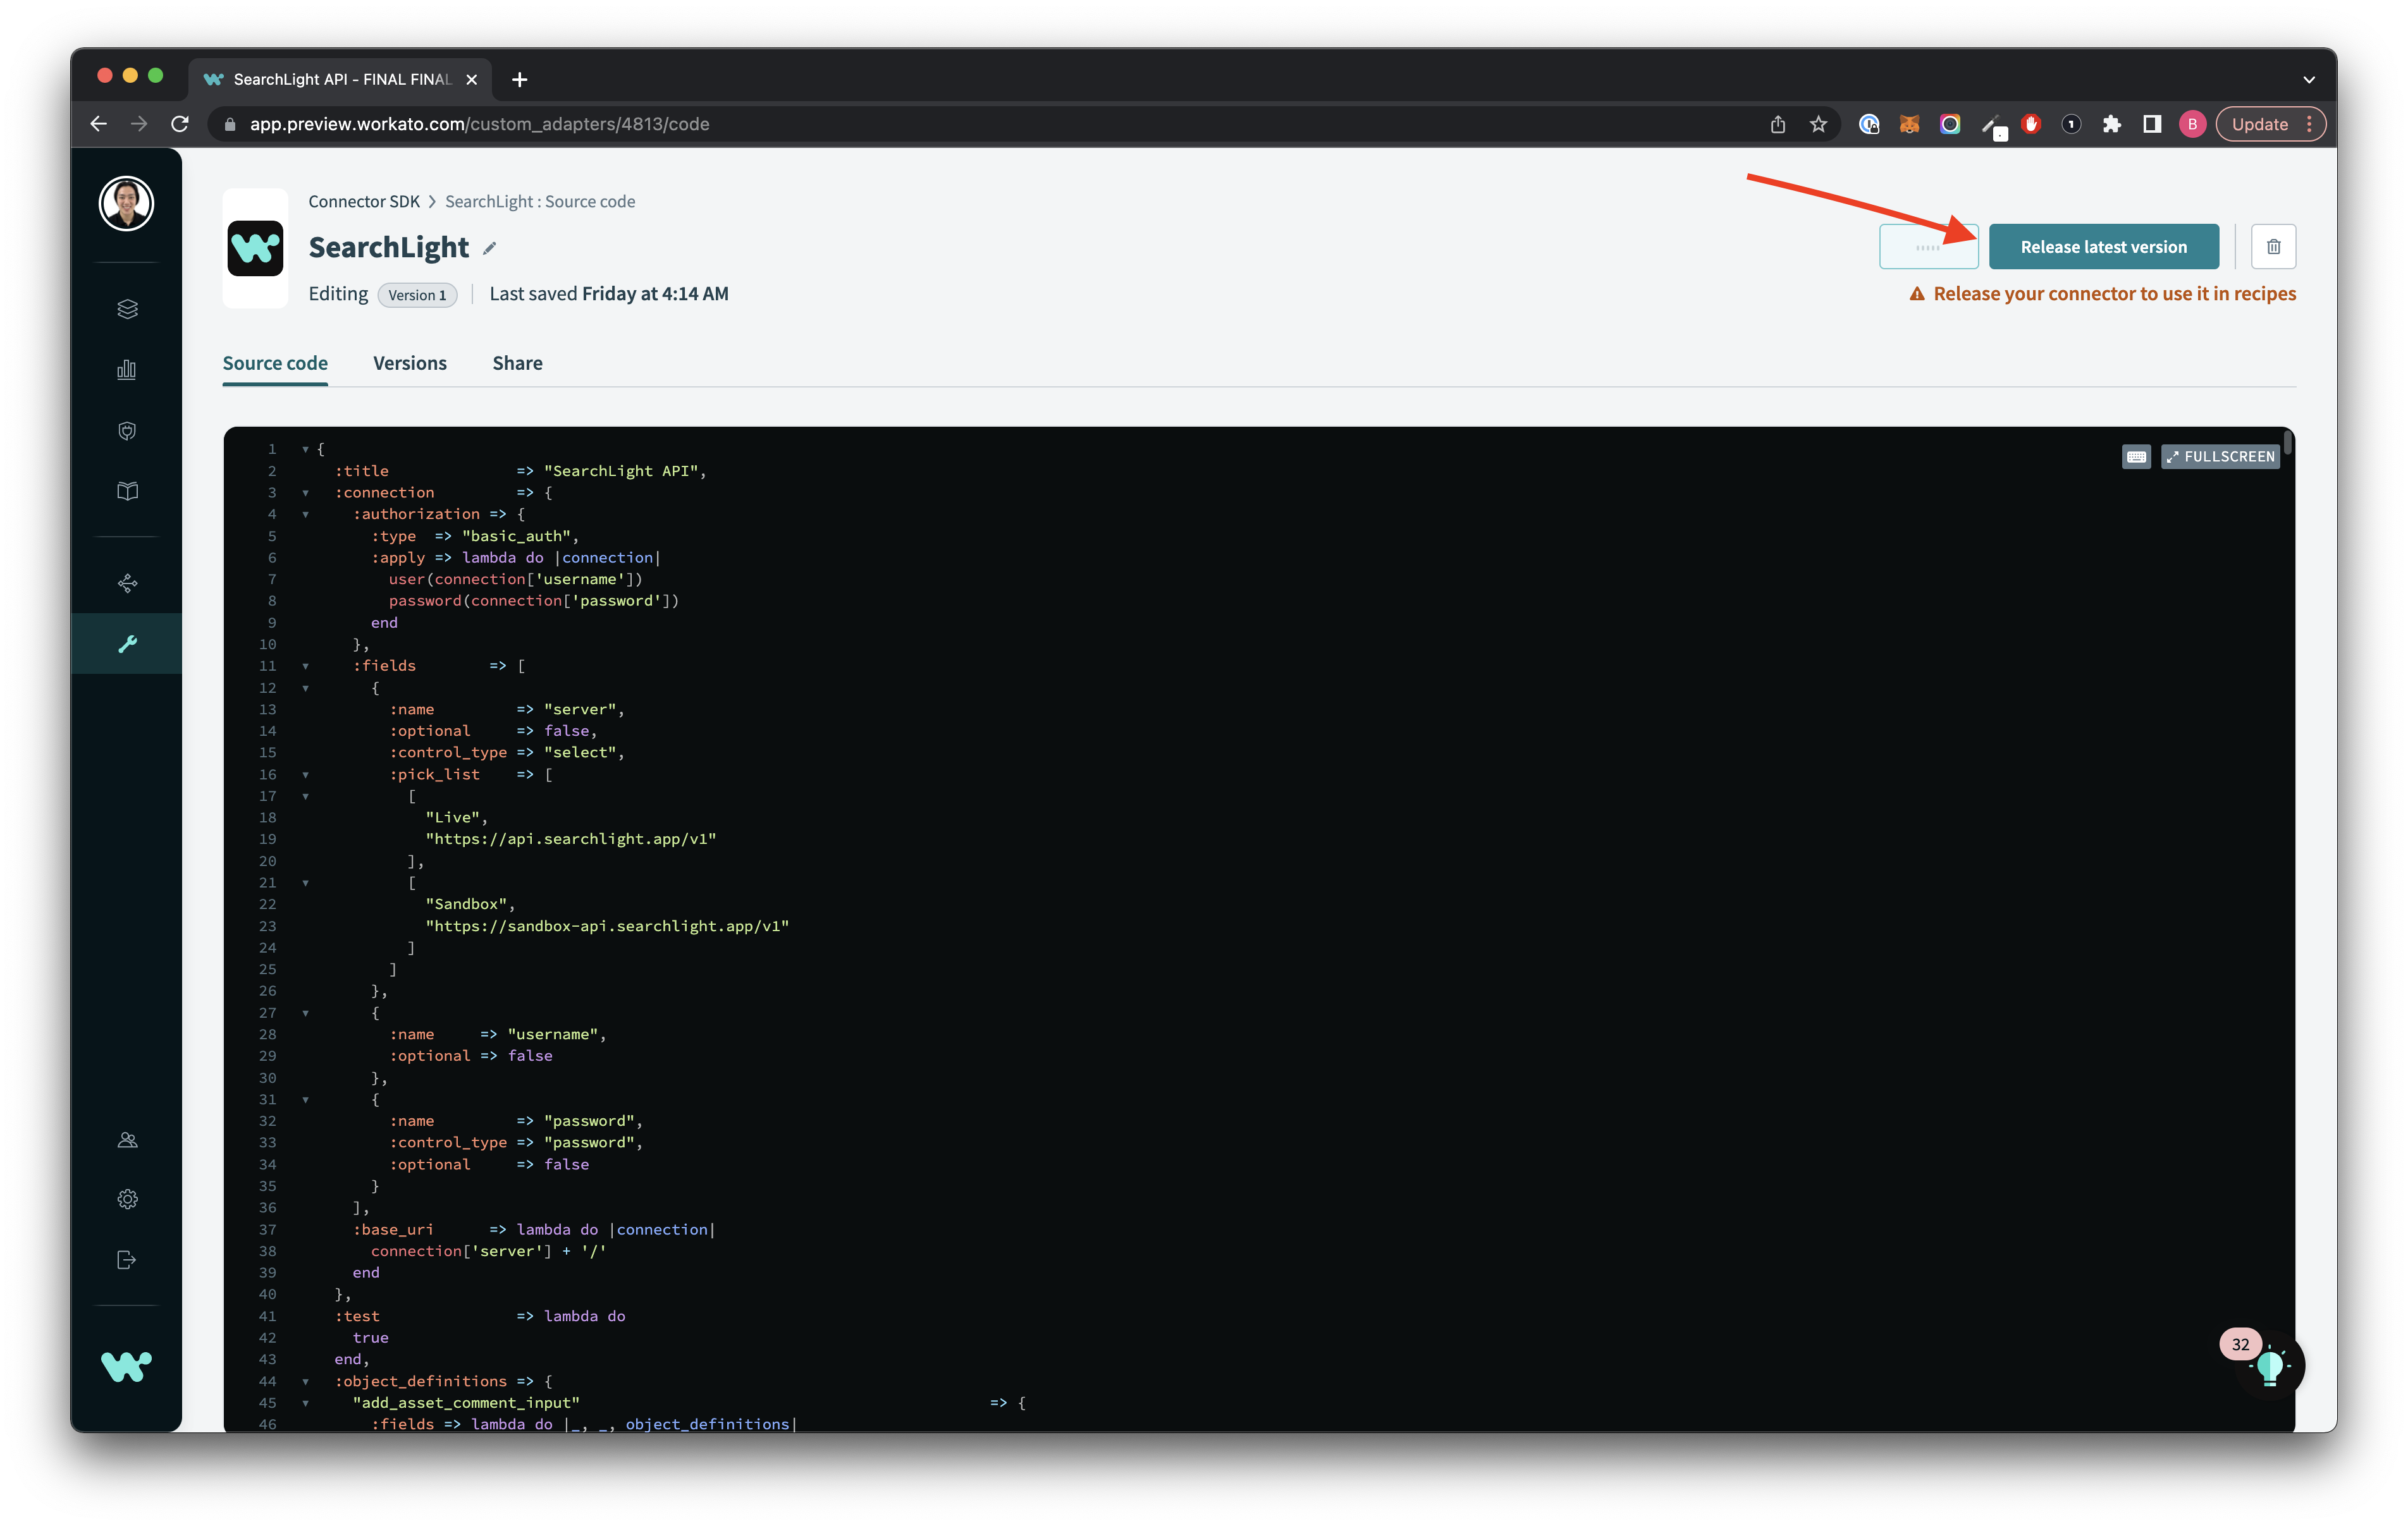Click the keyboard shortcuts icon in editor
Viewport: 2408px width, 1526px height.
coord(2136,457)
